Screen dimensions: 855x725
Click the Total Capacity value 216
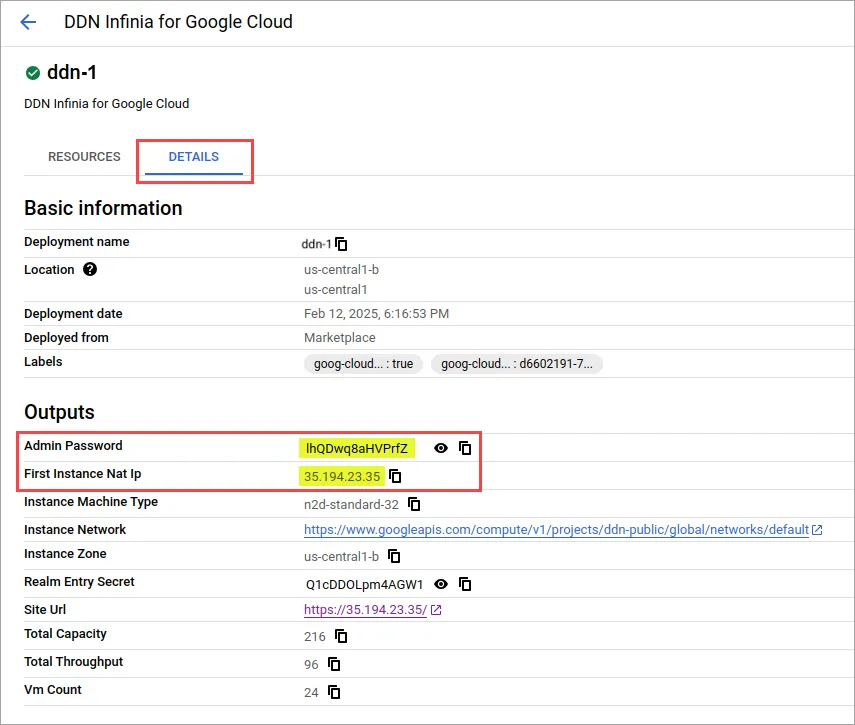[315, 637]
